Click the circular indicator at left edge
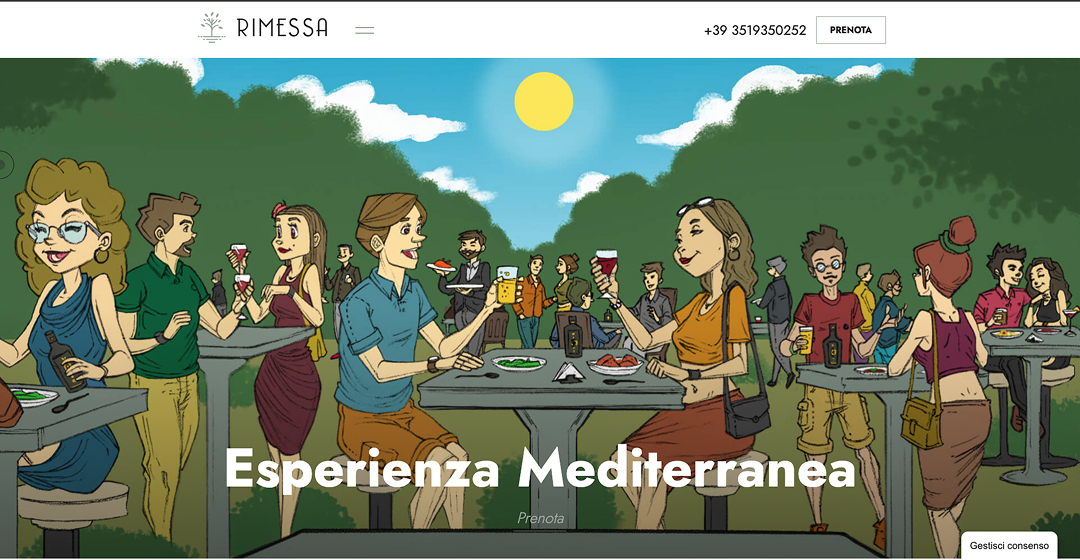This screenshot has width=1080, height=560. point(6,165)
